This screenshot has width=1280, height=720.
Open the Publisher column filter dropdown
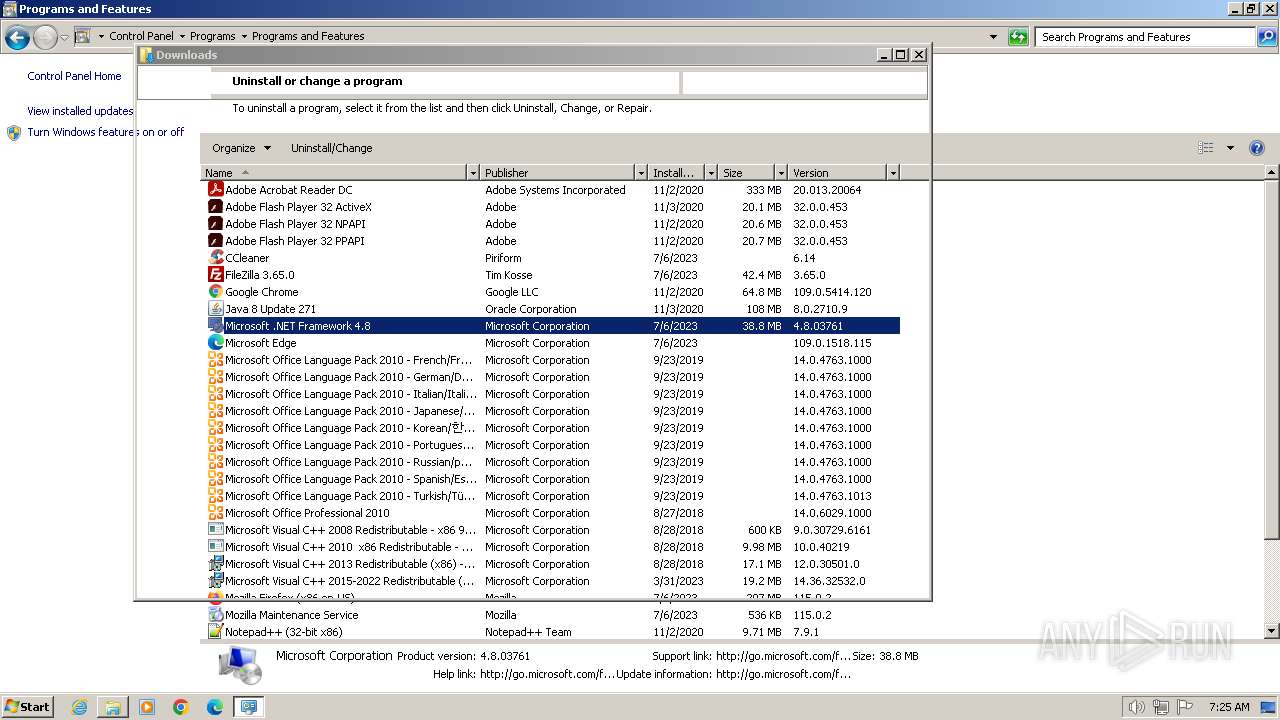click(x=641, y=173)
